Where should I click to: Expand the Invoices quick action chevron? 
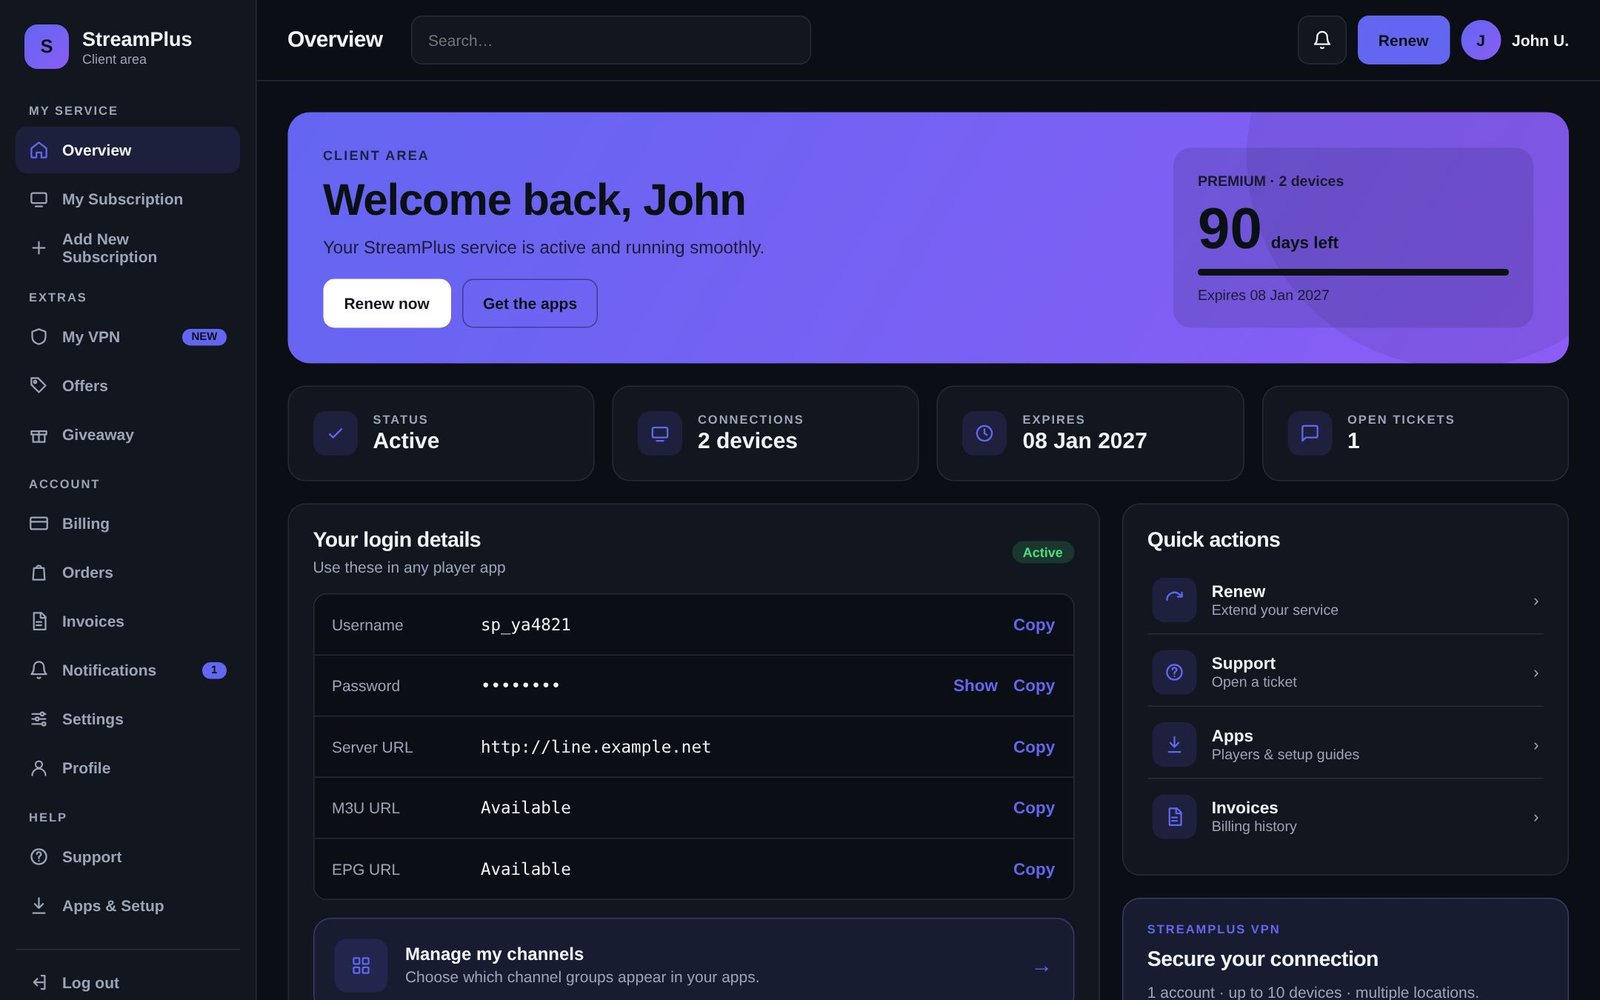pyautogui.click(x=1536, y=818)
